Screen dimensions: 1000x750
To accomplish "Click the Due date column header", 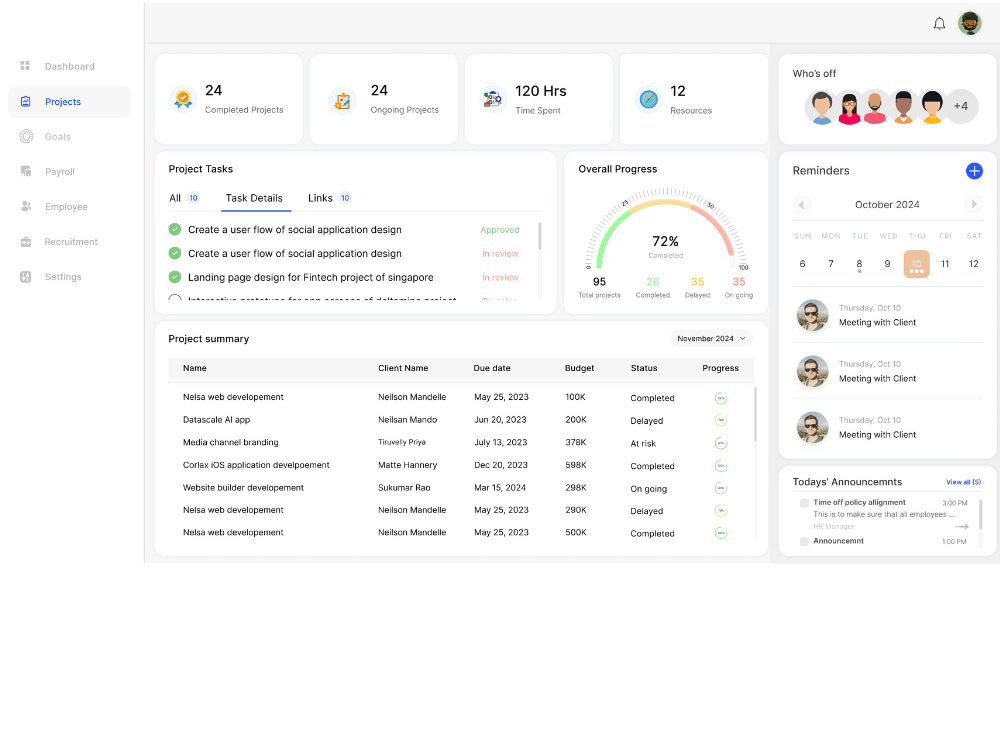I will [x=492, y=369].
